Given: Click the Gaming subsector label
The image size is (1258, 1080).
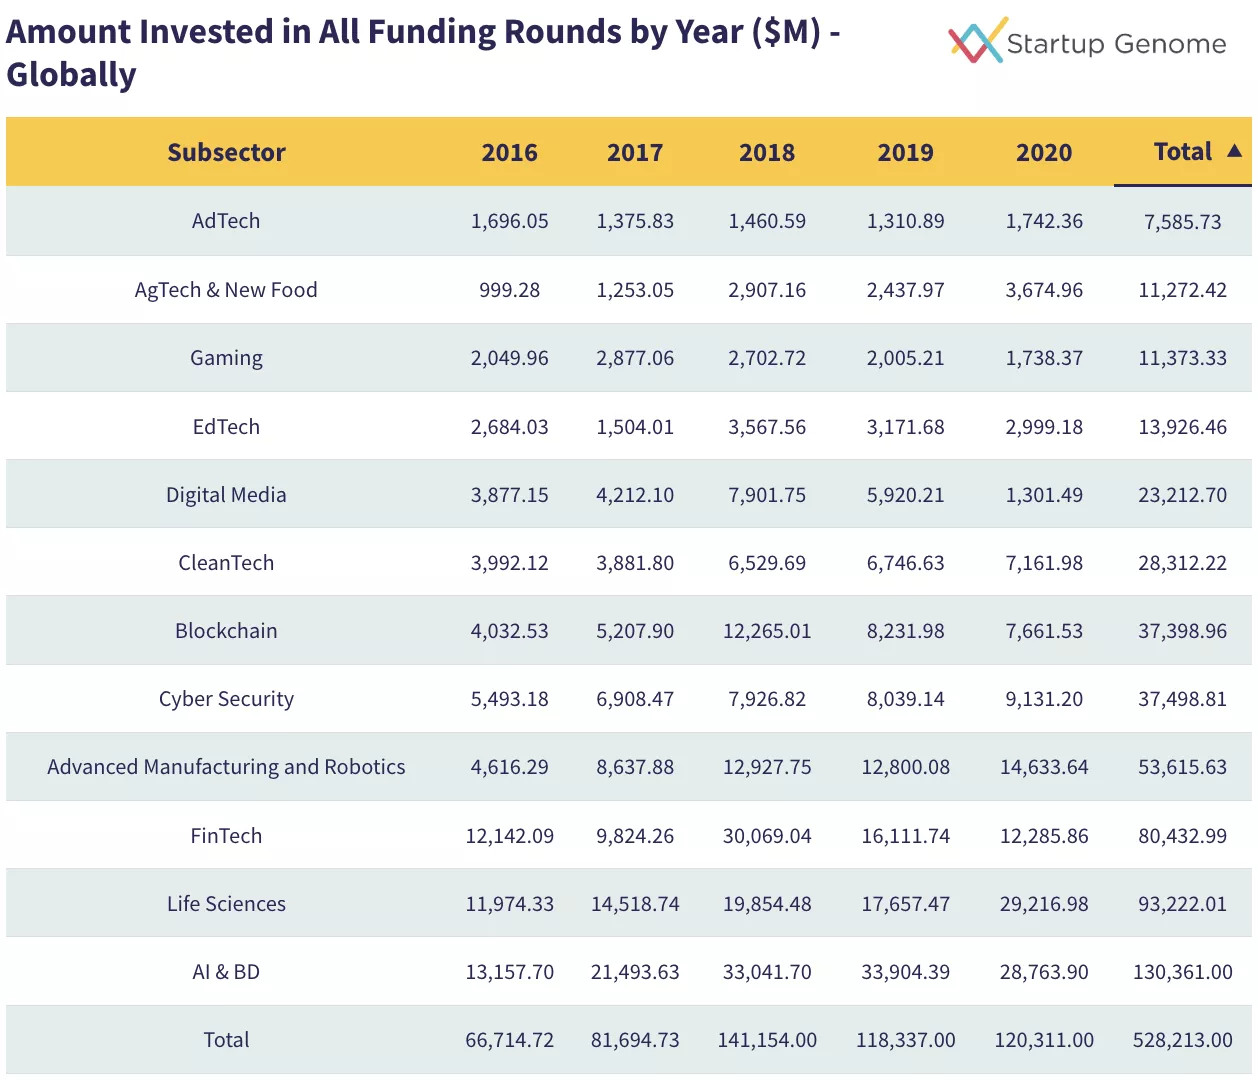Looking at the screenshot, I should coord(226,358).
